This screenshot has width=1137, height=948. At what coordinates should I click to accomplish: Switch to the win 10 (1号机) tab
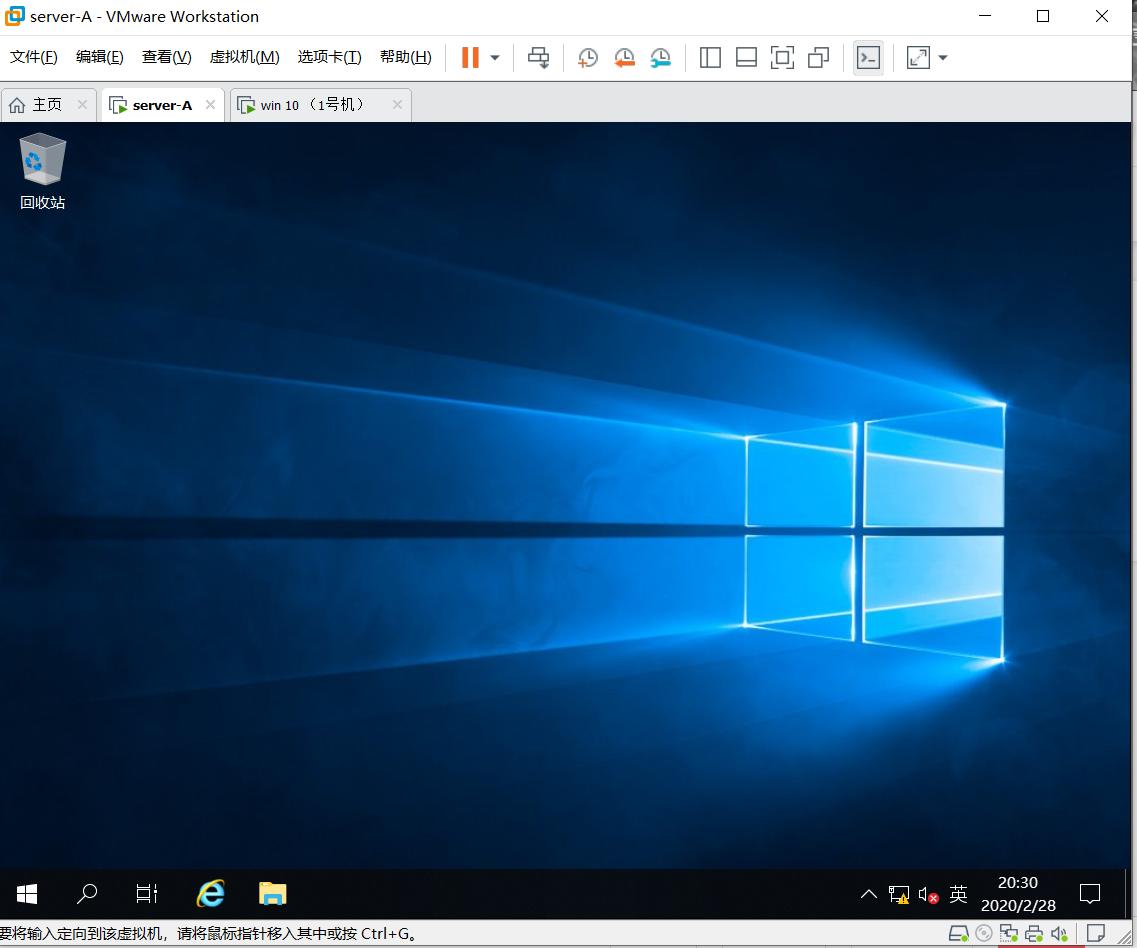[310, 104]
